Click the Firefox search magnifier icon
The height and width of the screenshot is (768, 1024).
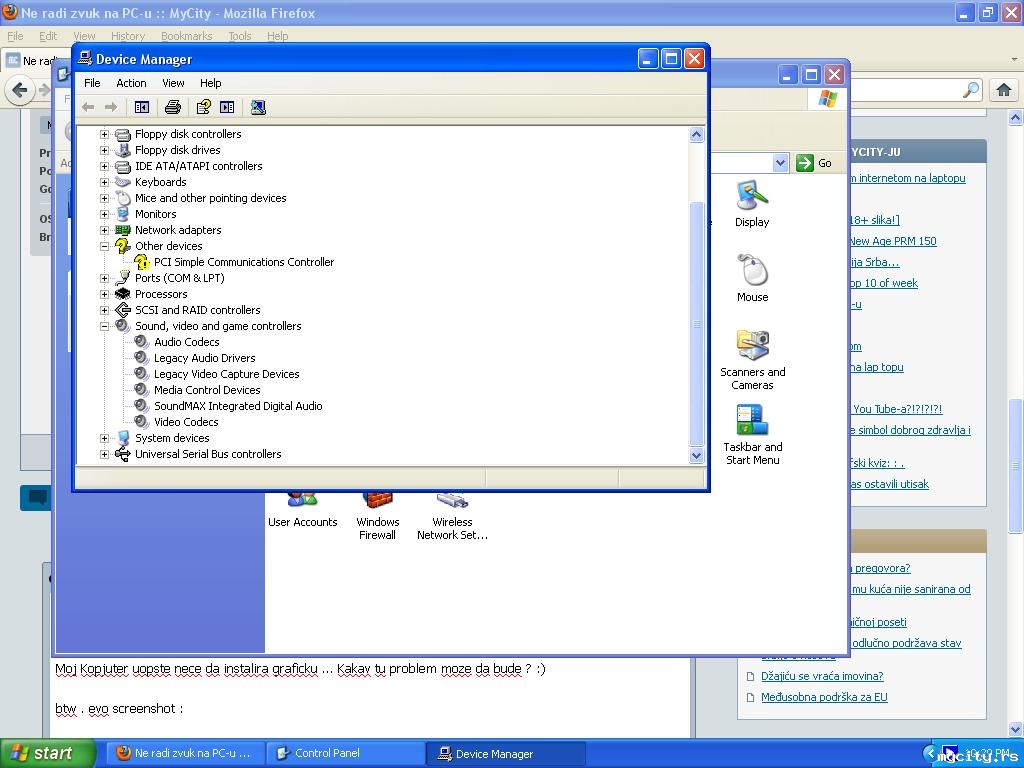[x=971, y=90]
